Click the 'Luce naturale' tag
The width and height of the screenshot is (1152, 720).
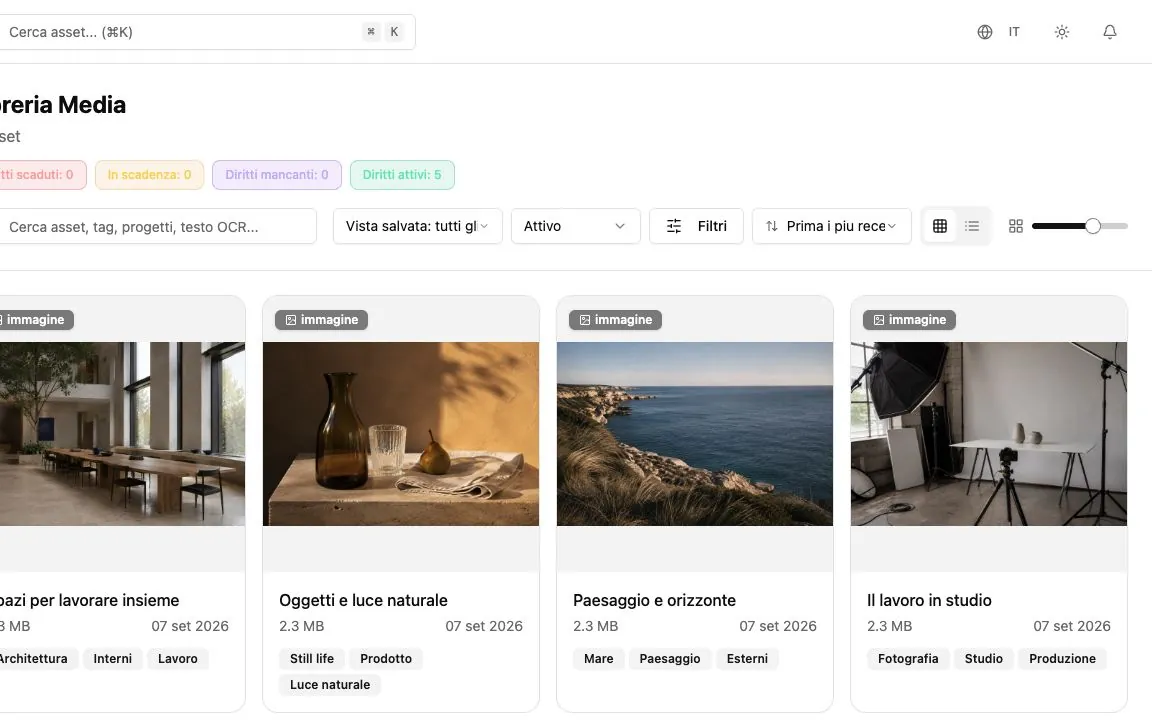330,685
